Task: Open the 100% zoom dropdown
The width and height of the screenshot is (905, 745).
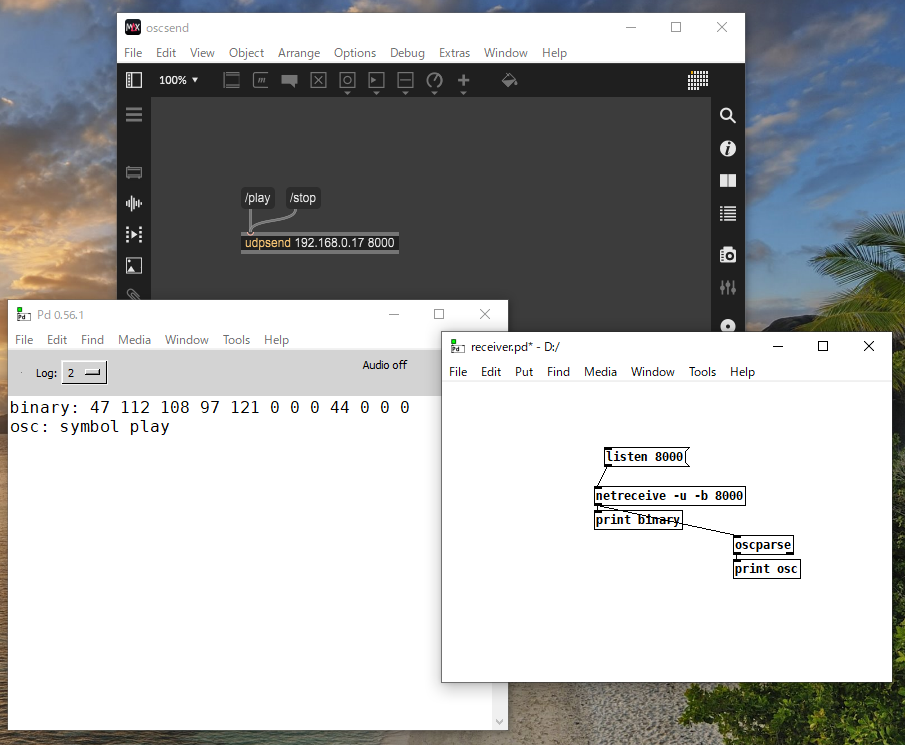Action: pos(178,80)
